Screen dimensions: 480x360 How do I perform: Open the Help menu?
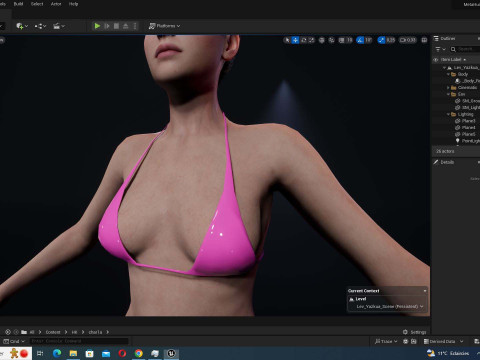click(x=73, y=4)
